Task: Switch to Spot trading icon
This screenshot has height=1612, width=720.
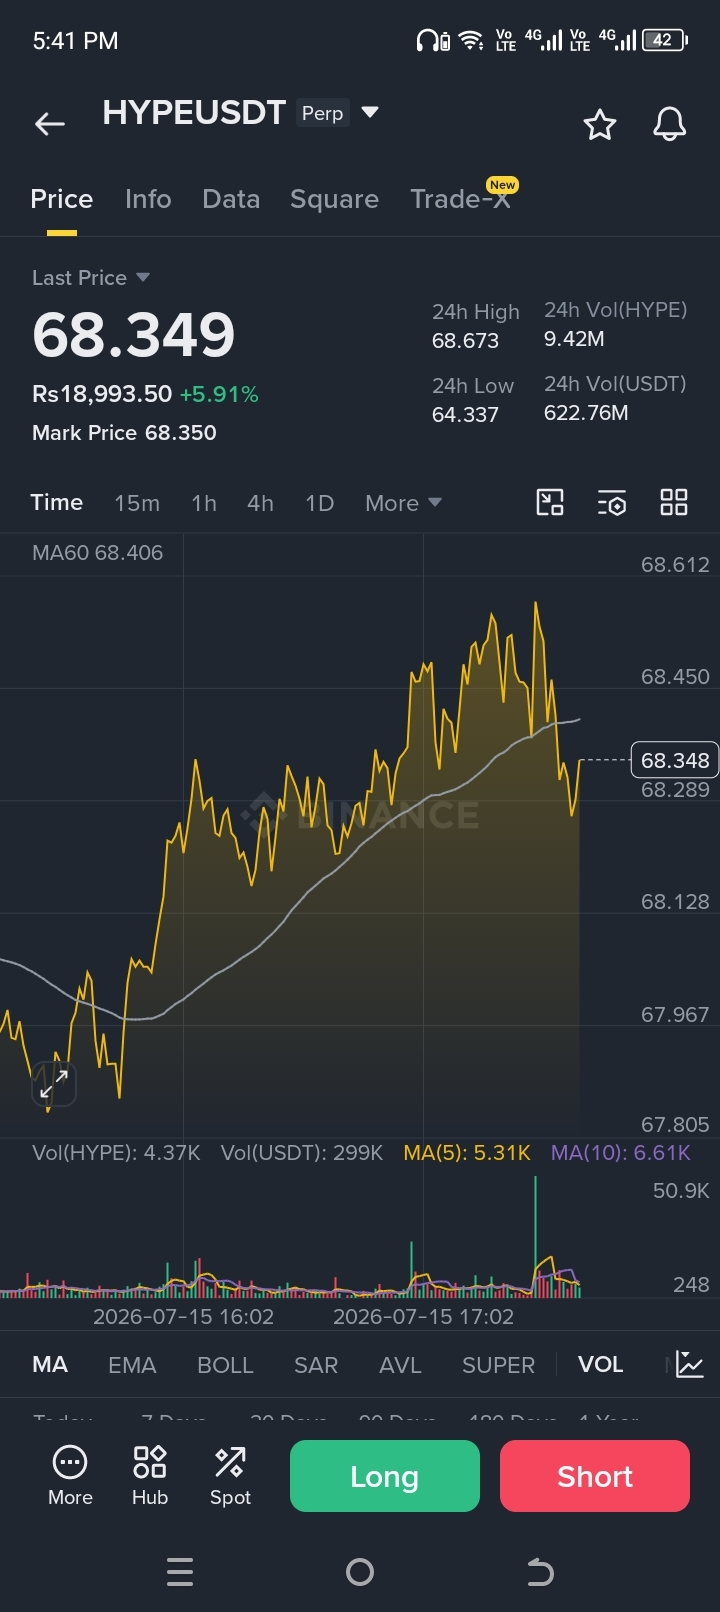Action: click(x=230, y=1476)
